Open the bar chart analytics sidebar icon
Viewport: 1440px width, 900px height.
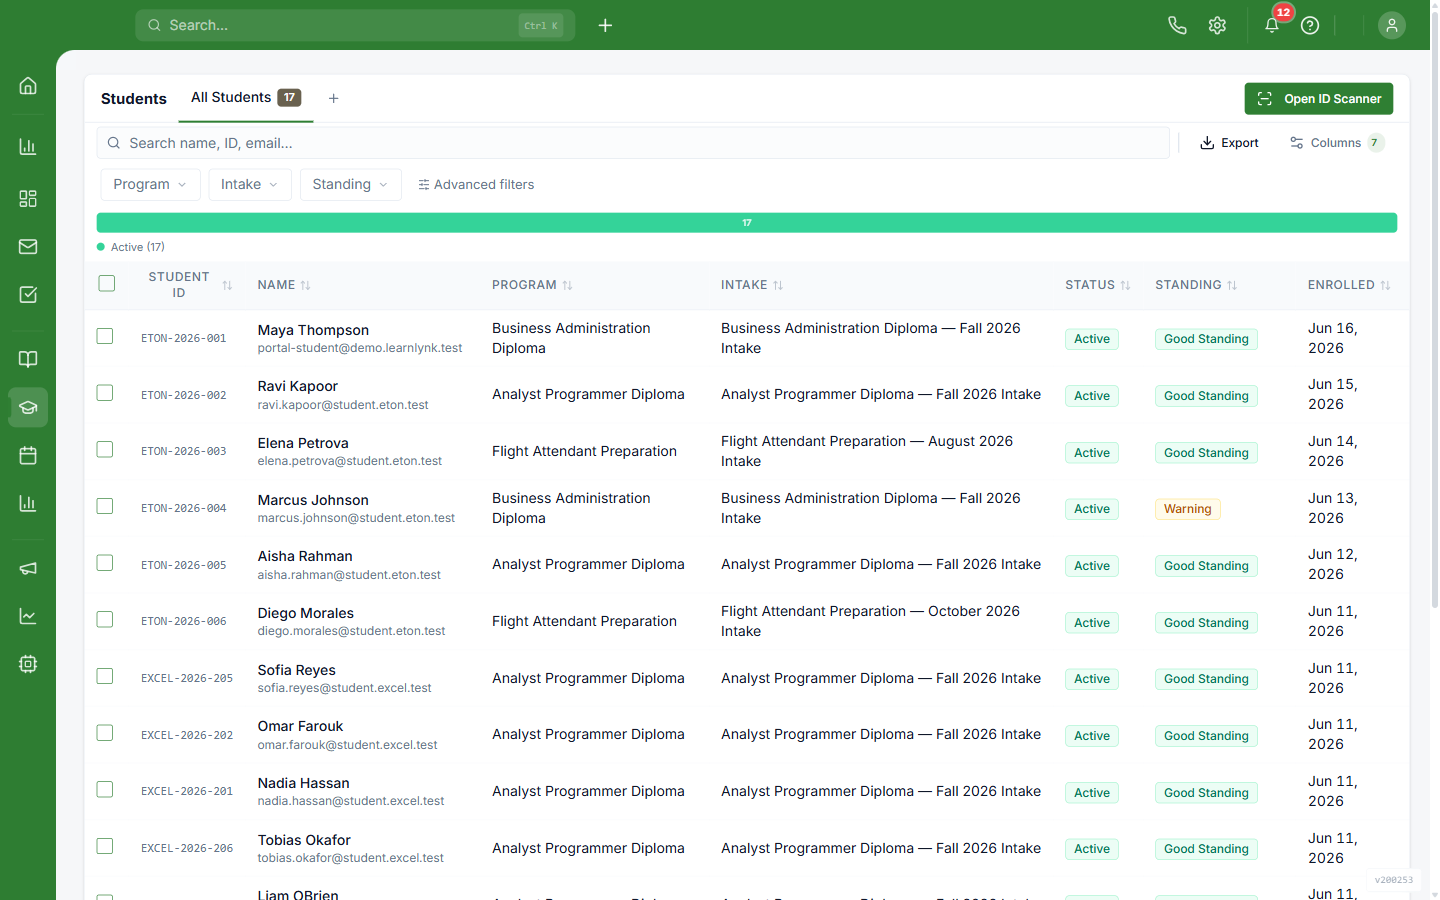coord(28,147)
